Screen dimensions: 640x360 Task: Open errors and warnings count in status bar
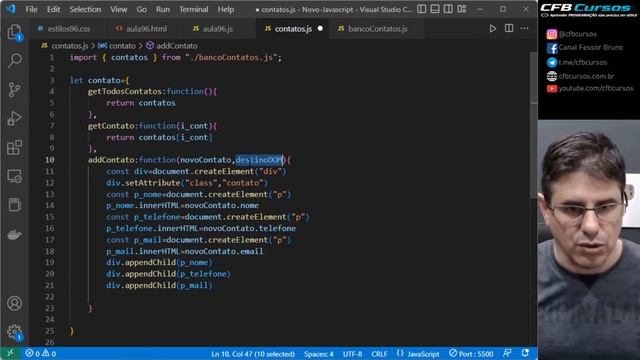coord(40,353)
